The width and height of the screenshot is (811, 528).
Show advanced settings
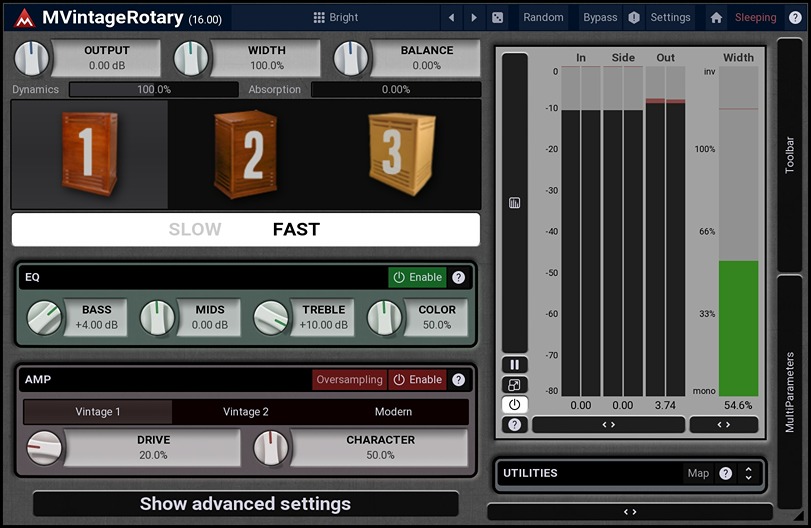tap(245, 504)
